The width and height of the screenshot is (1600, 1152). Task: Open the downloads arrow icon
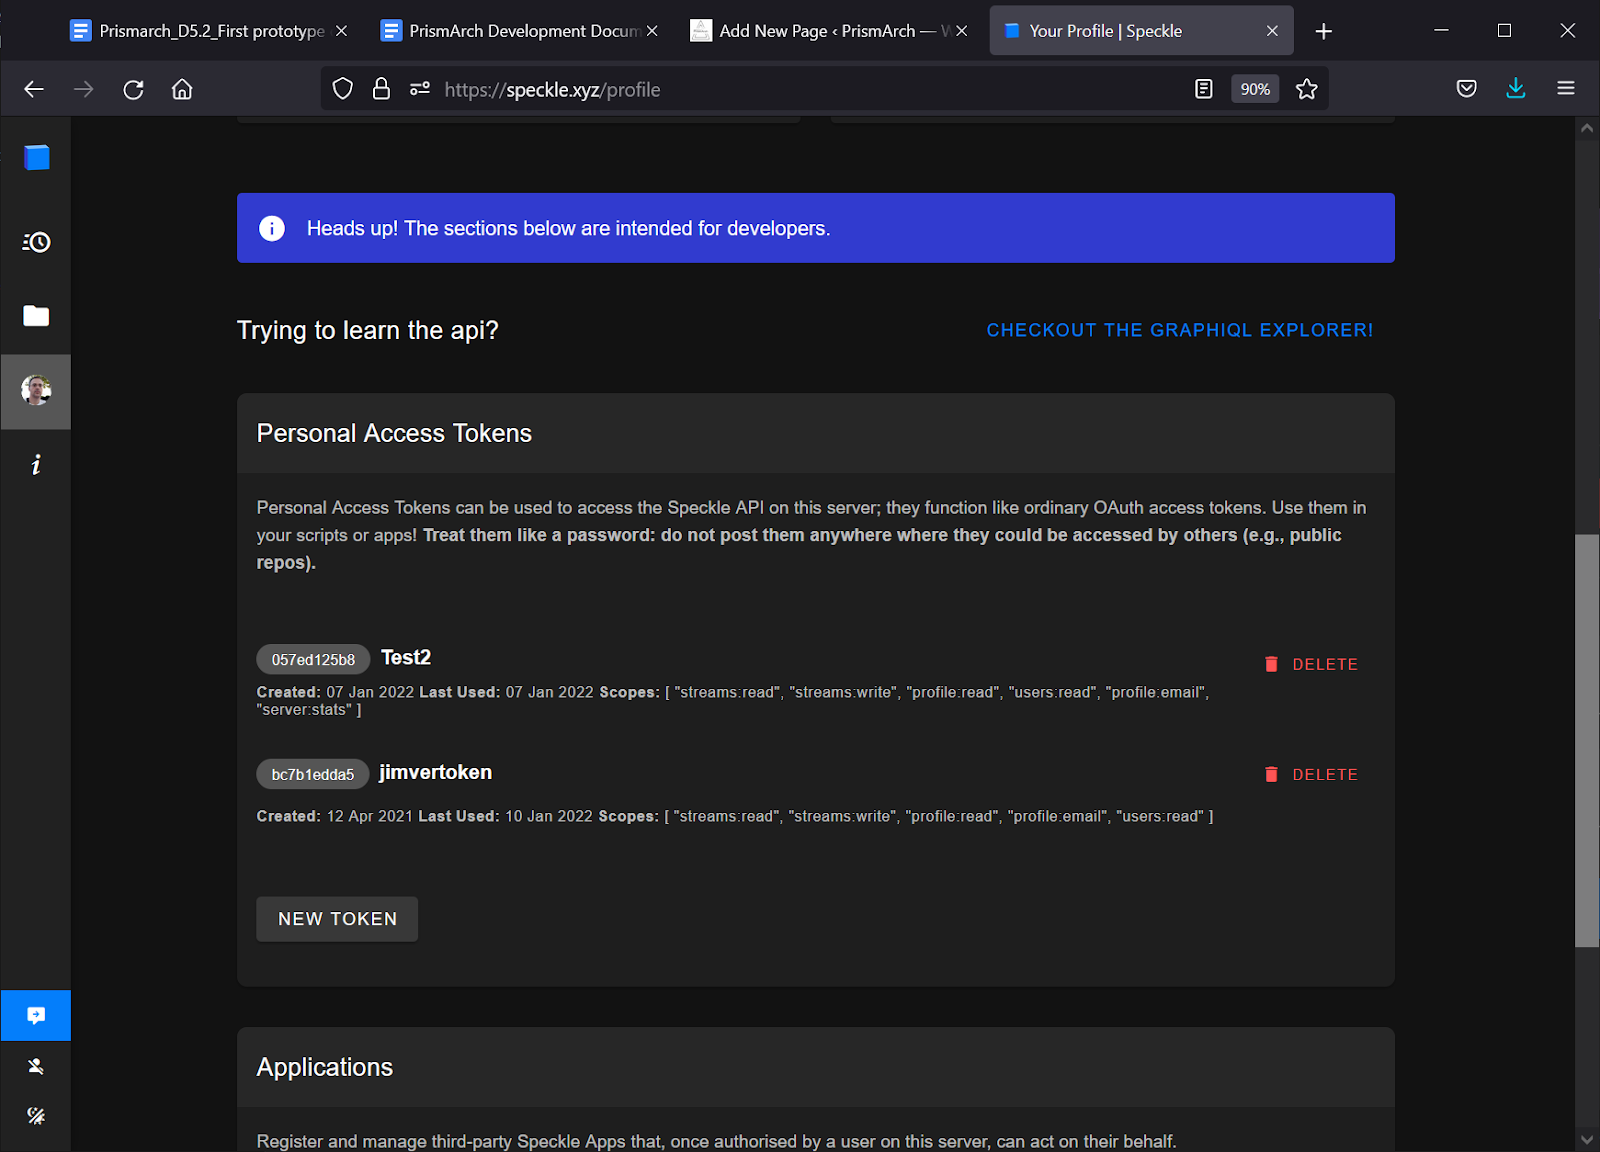[x=1516, y=89]
